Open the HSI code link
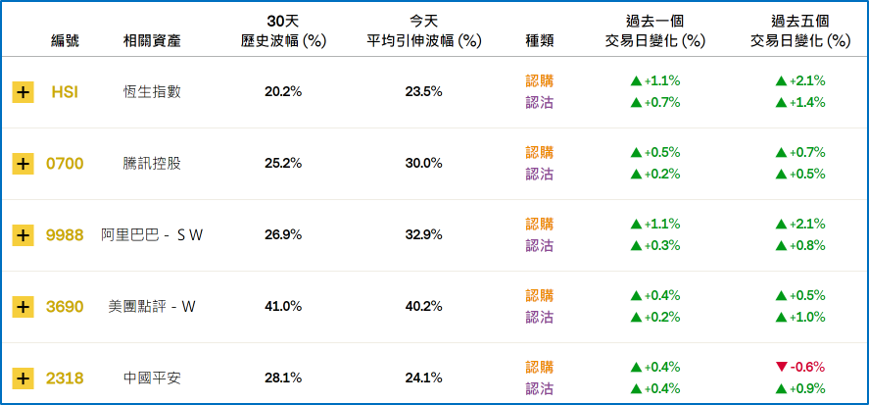Image resolution: width=869 pixels, height=405 pixels. tap(65, 92)
